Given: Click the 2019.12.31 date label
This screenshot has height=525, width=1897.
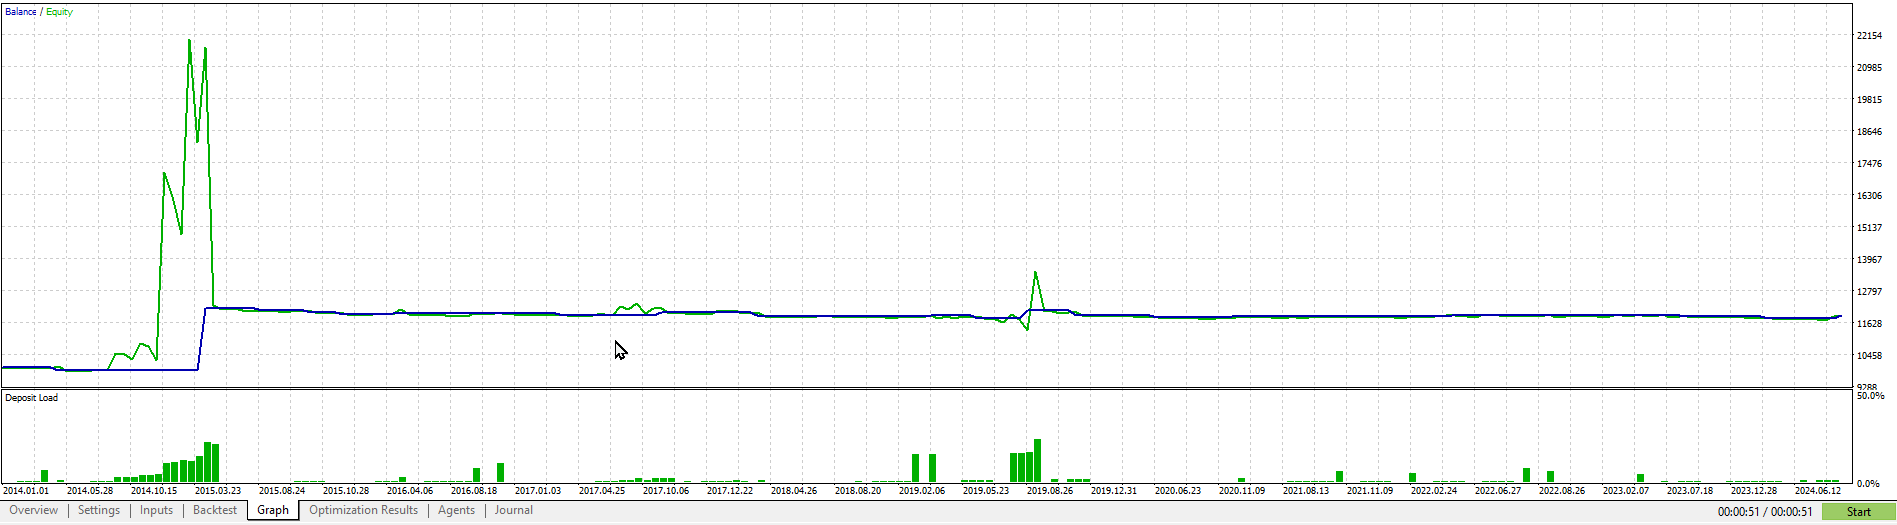Looking at the screenshot, I should pos(1114,491).
